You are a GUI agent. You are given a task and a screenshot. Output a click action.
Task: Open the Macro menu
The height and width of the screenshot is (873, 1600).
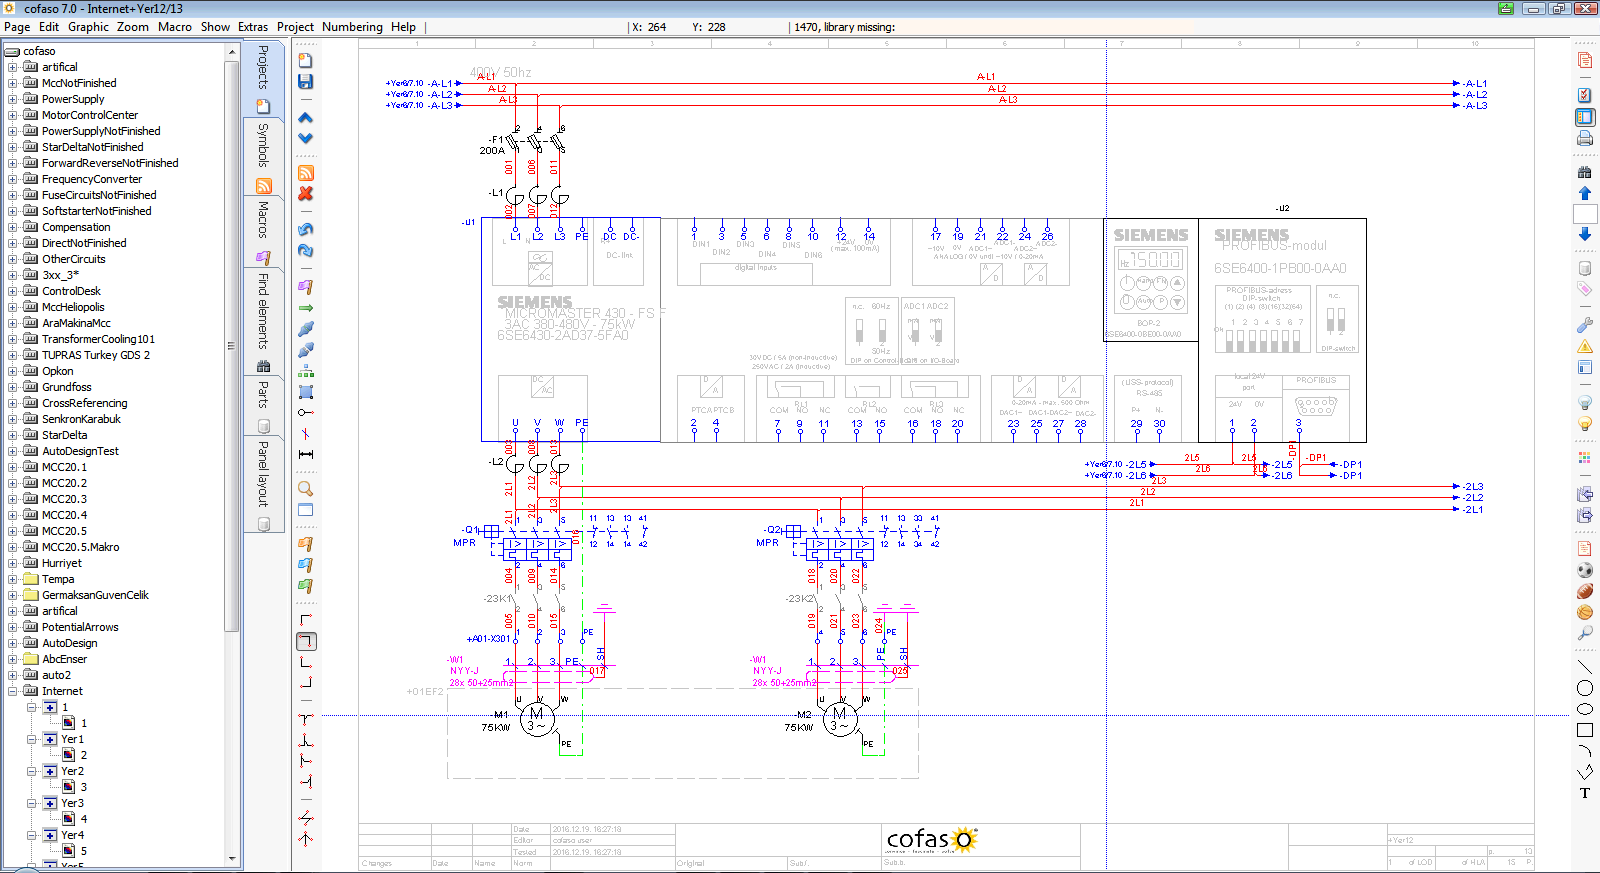tap(175, 27)
